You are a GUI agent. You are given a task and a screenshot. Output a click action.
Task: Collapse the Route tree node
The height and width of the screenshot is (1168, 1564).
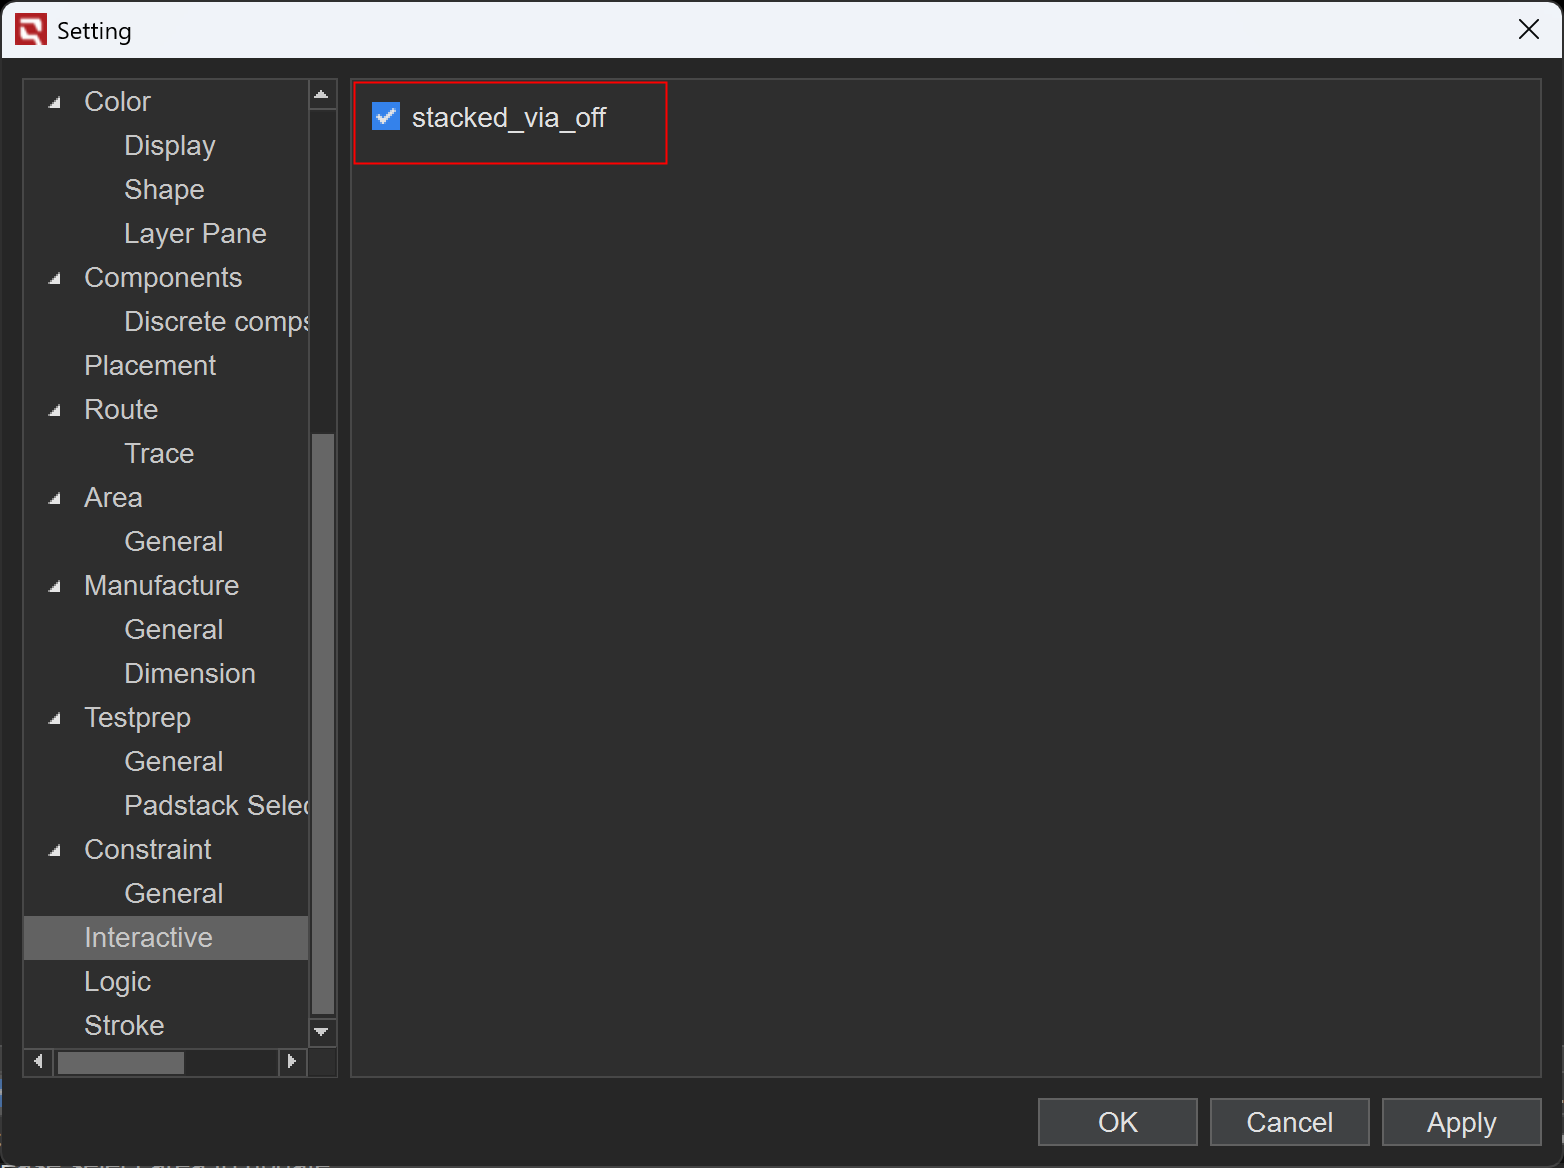55,410
